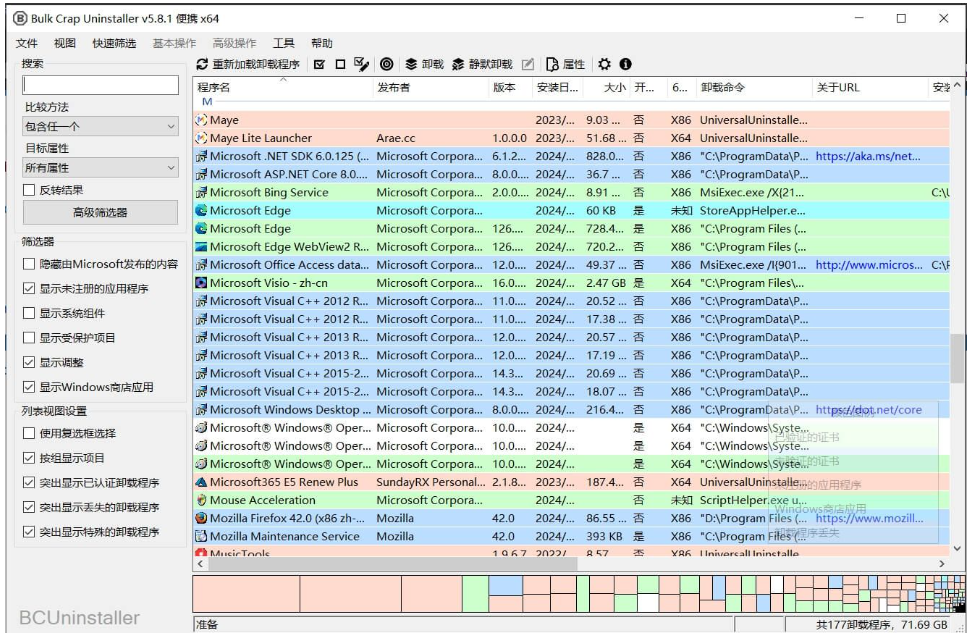Click the Mozilla Maintenance Service icon
The image size is (974, 635).
[x=201, y=536]
